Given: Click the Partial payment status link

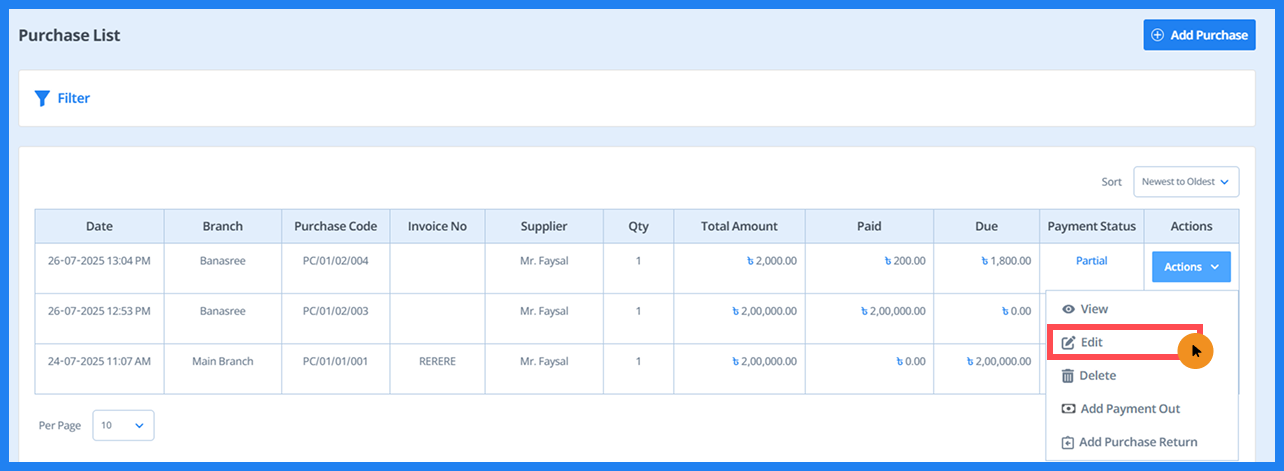Looking at the screenshot, I should 1091,261.
